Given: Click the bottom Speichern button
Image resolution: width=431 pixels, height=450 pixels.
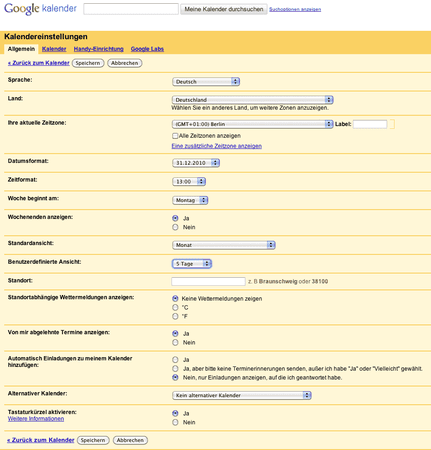Looking at the screenshot, I should (93, 440).
